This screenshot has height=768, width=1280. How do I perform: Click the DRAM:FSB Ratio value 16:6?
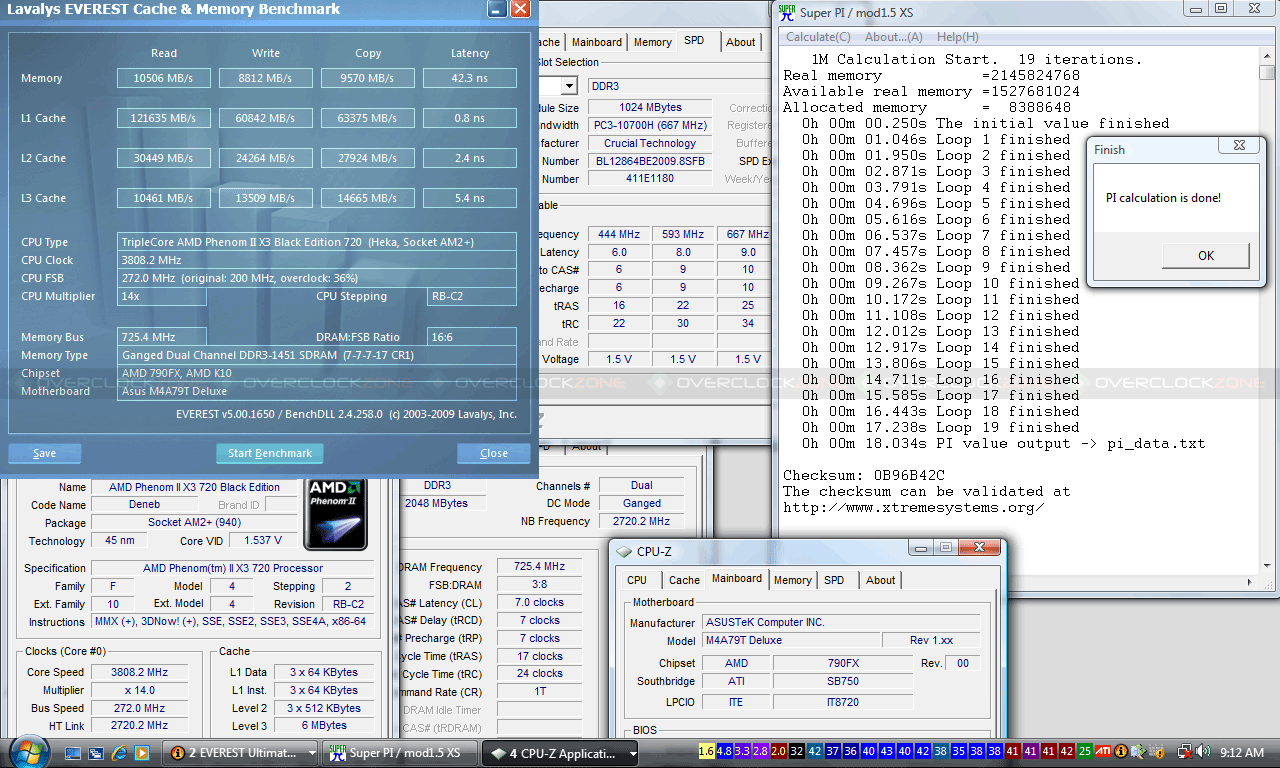pos(471,337)
